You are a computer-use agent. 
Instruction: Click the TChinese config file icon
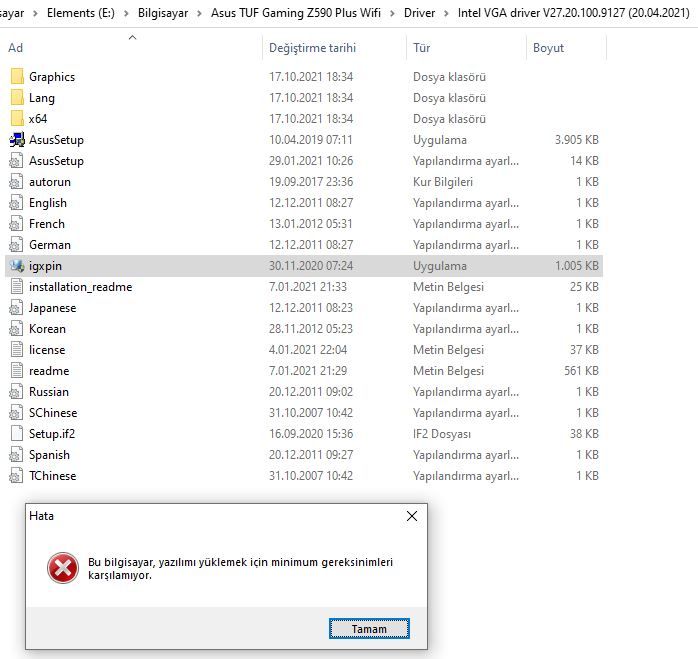pos(16,476)
